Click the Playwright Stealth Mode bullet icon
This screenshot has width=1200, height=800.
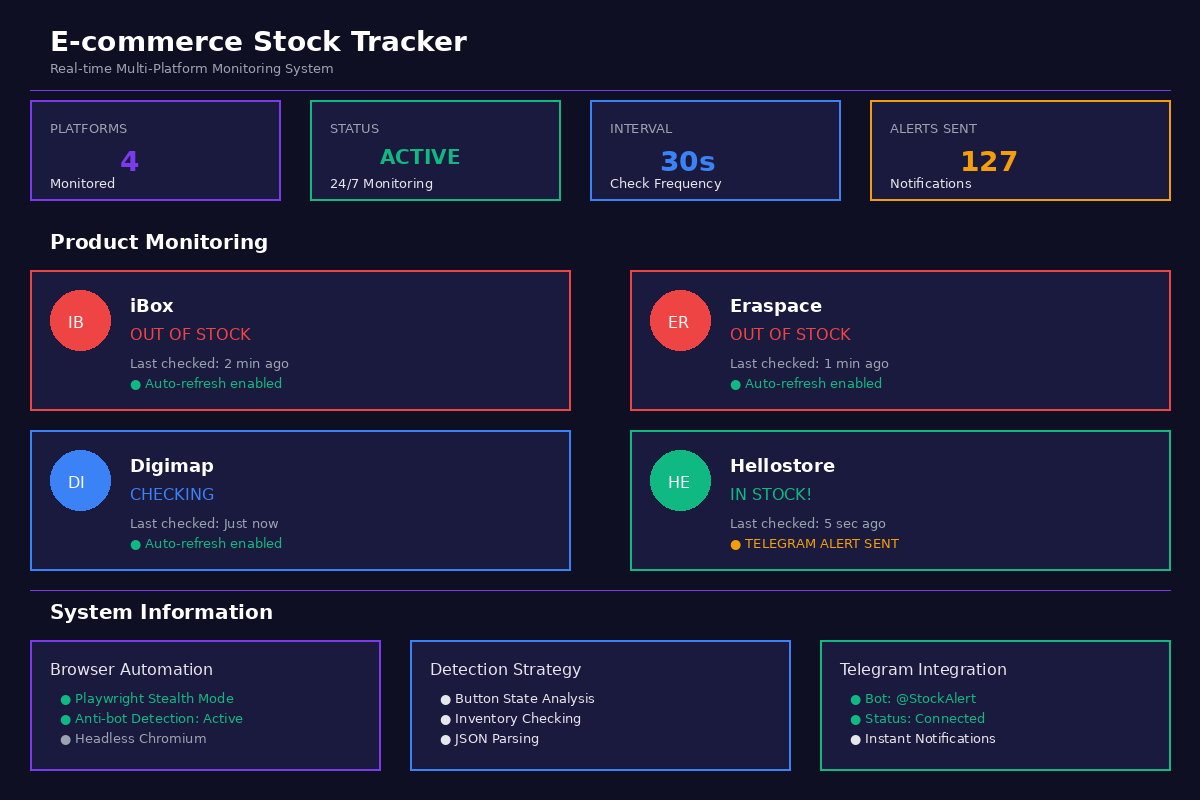pyautogui.click(x=65, y=698)
